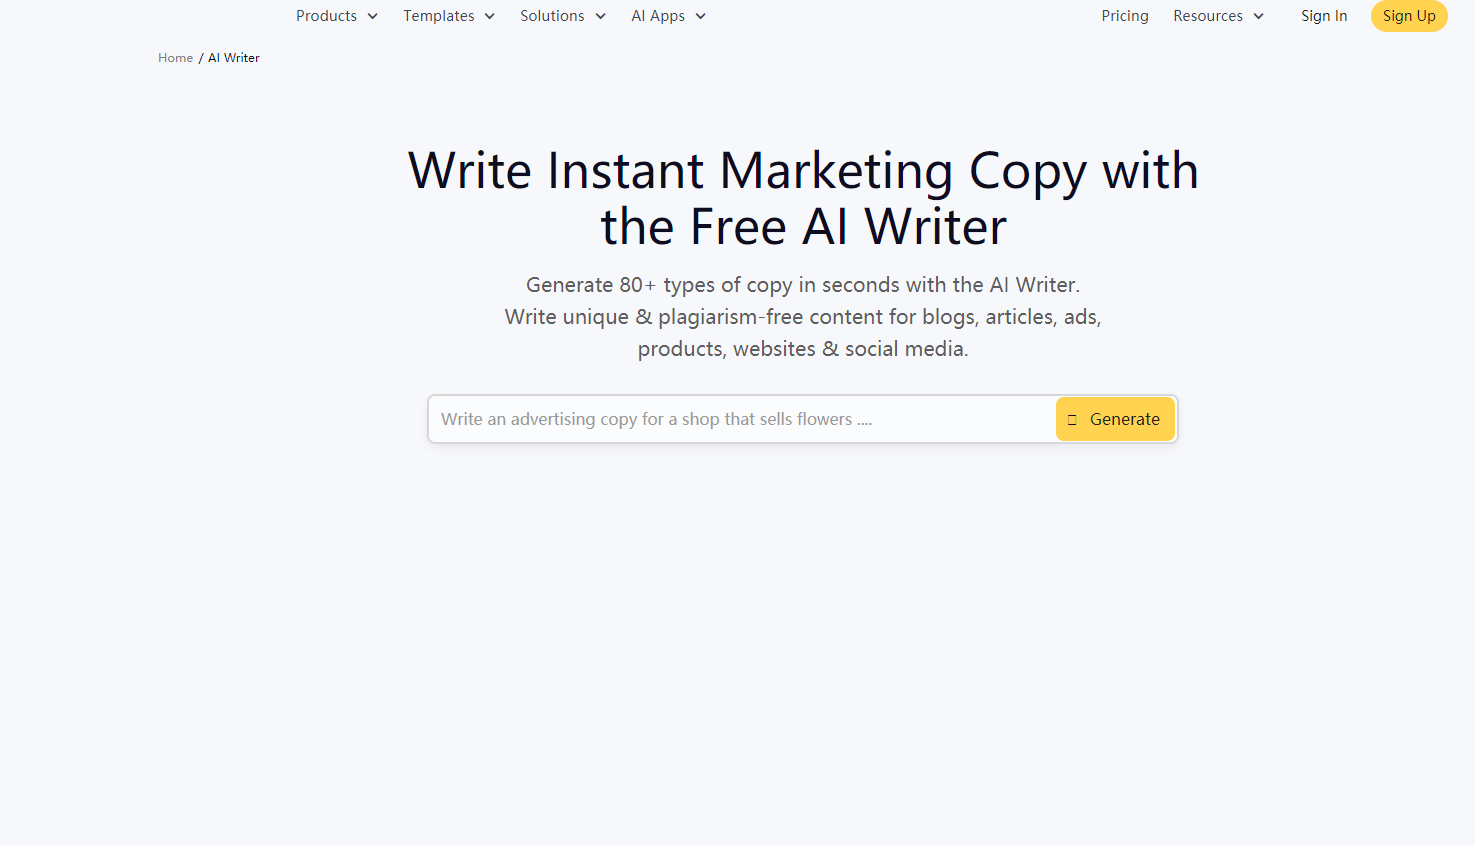Click the chevron arrow beside Templates

click(490, 16)
